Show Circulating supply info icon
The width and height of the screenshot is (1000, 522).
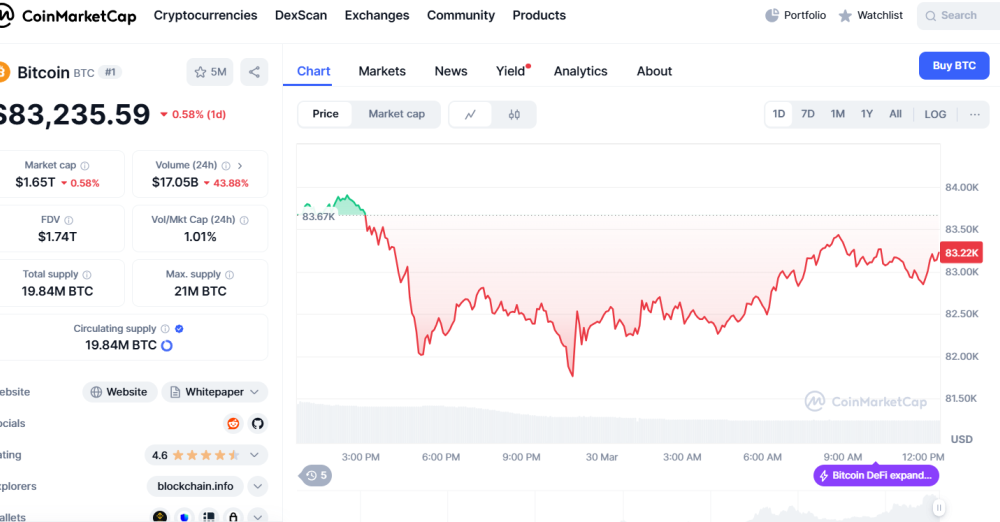[x=165, y=329]
